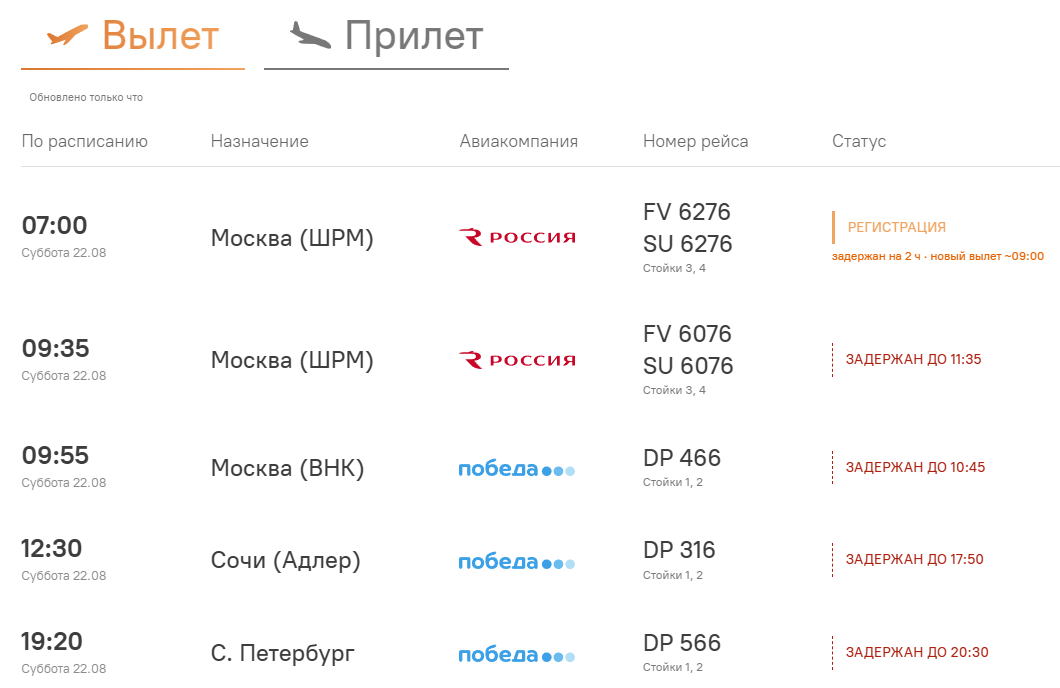
Task: Select the Сочи (Адлер) destination
Action: 285,560
